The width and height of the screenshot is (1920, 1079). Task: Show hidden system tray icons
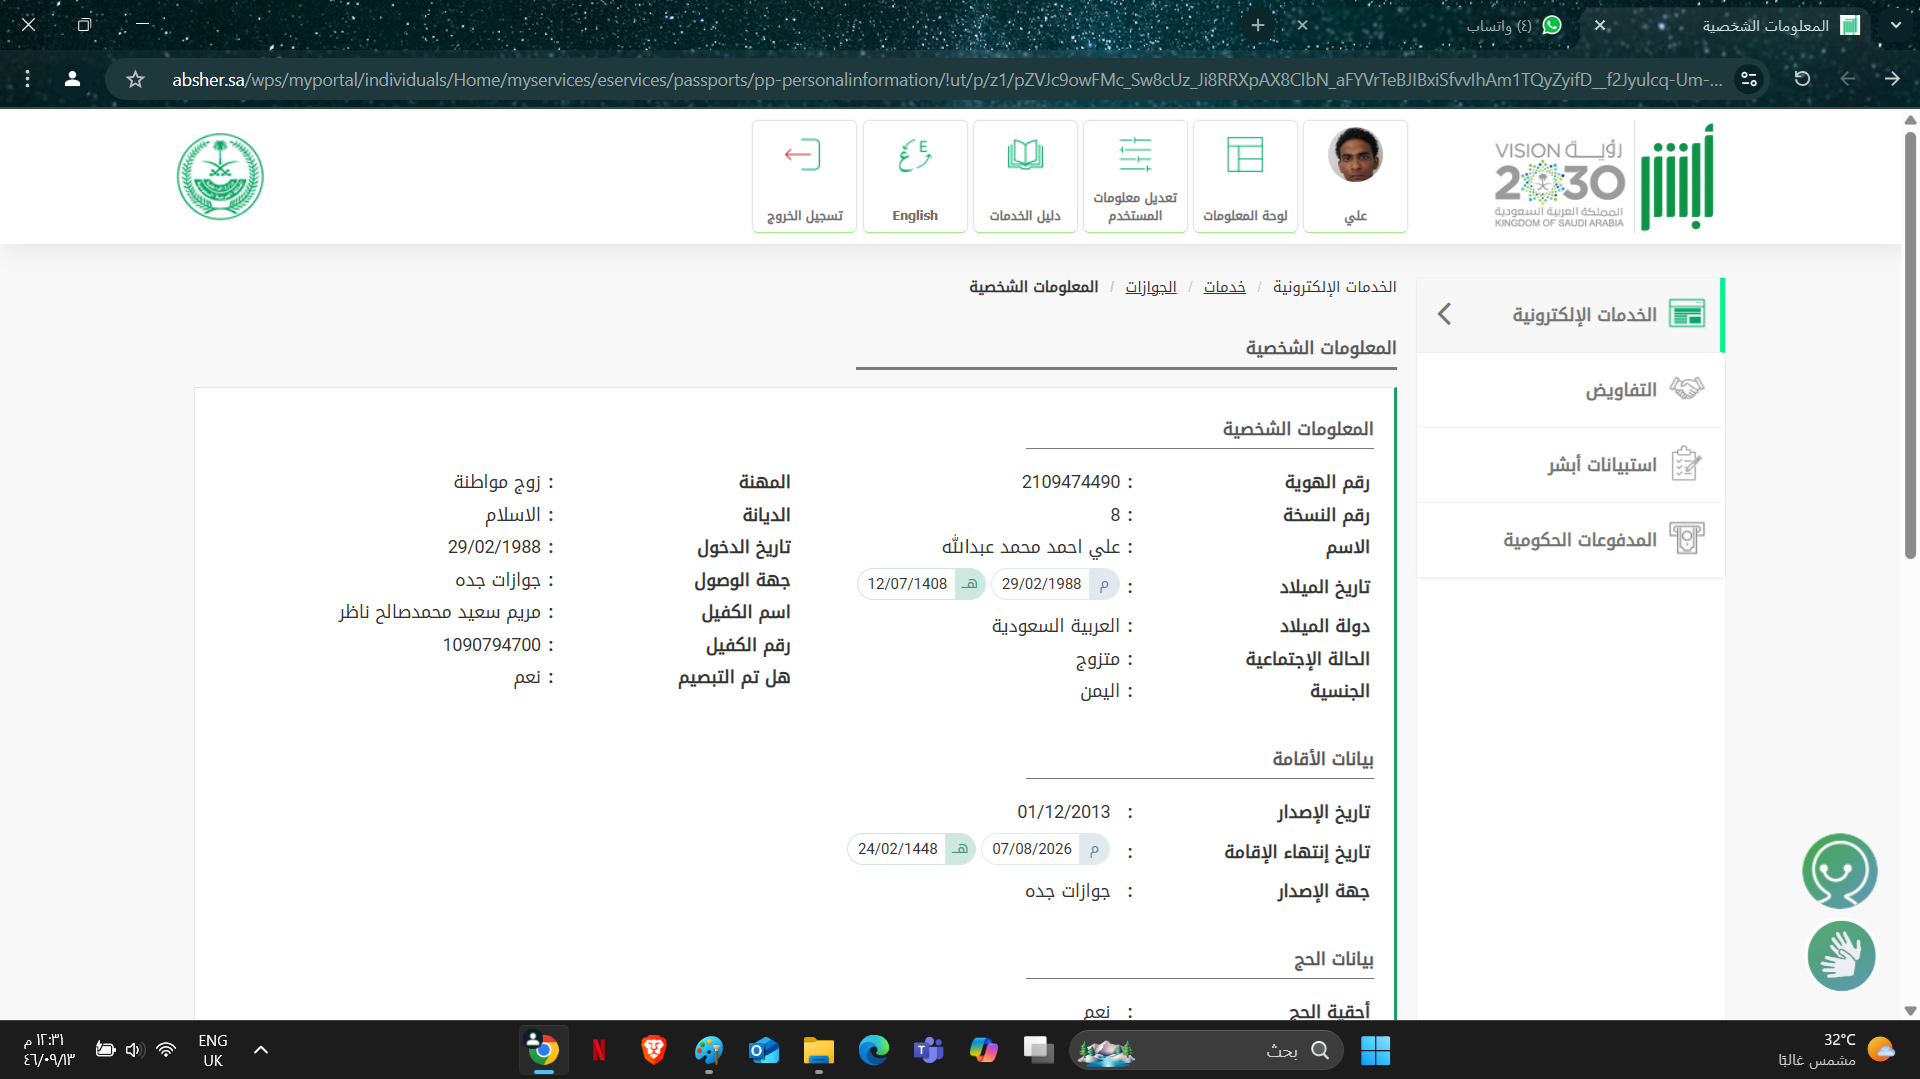pos(261,1050)
